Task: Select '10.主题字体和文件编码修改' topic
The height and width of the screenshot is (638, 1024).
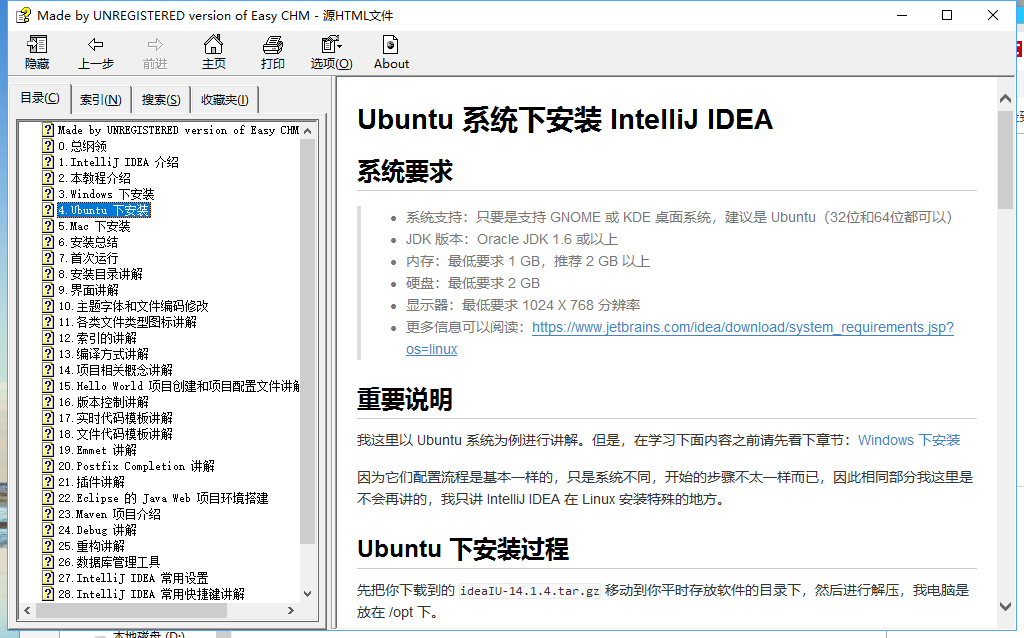Action: tap(133, 306)
